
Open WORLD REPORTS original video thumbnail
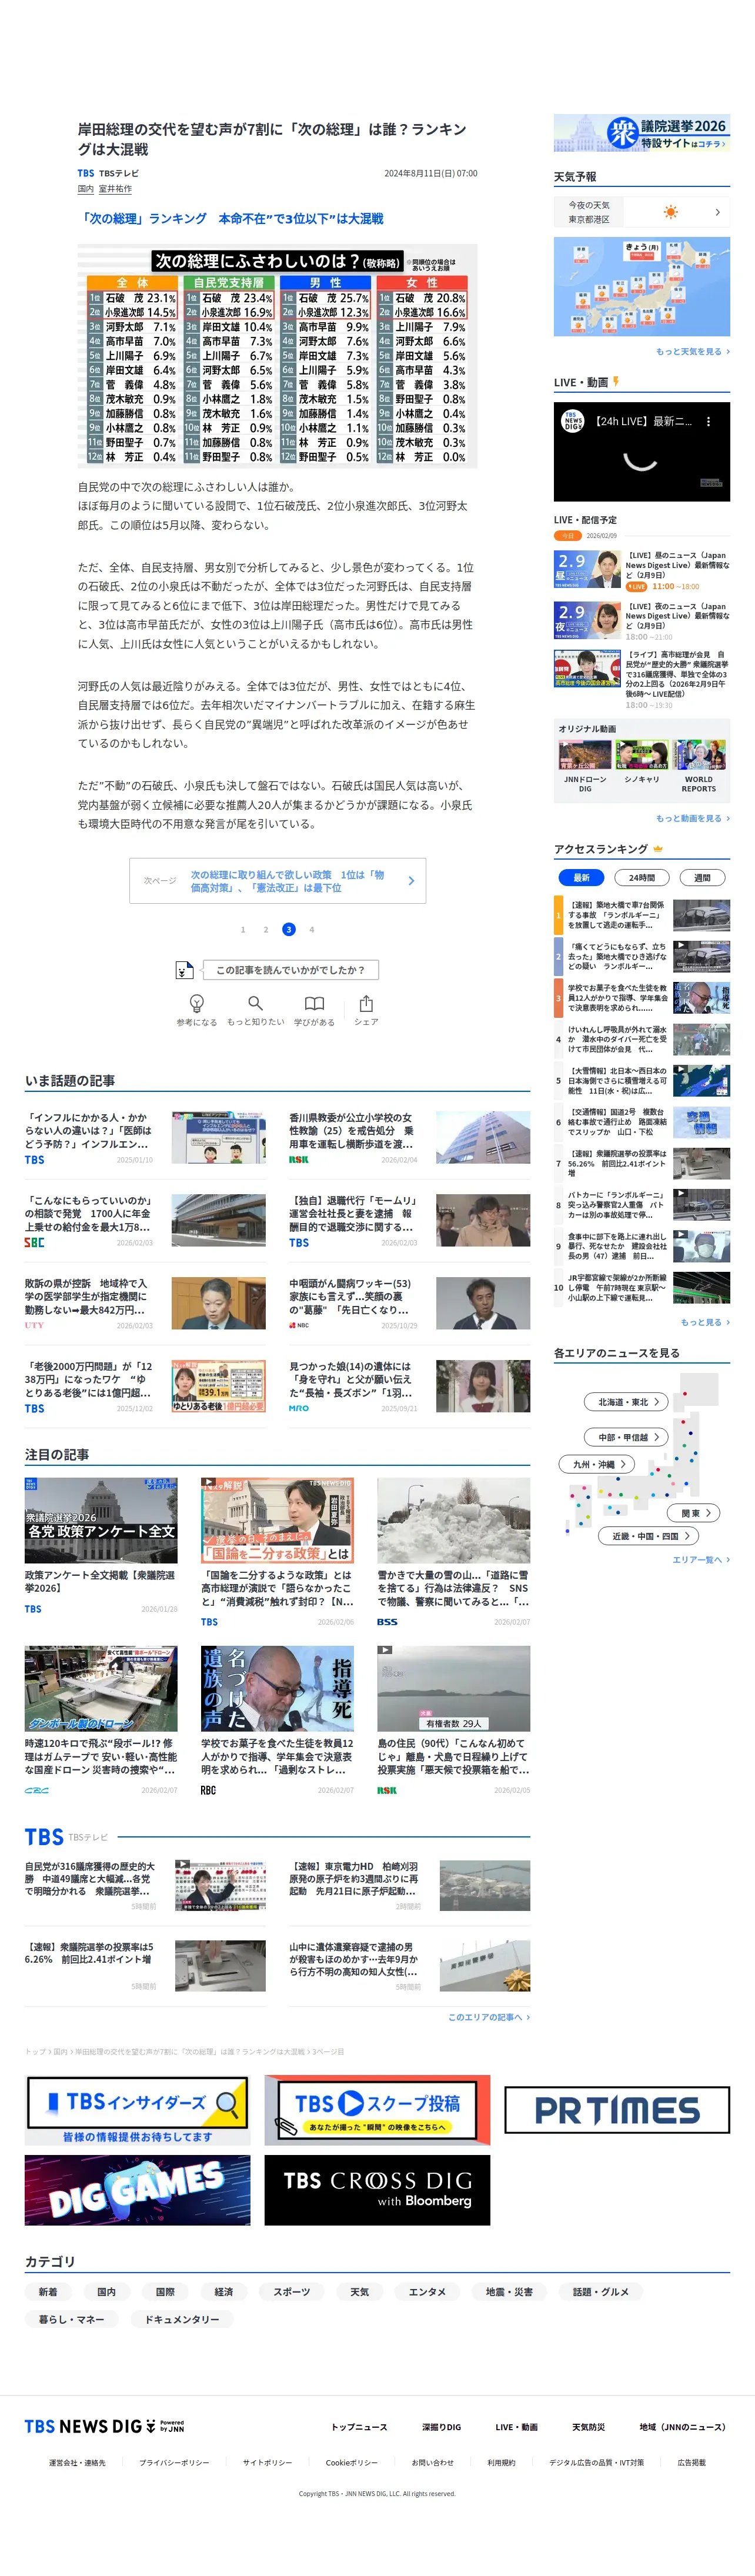coord(699,756)
